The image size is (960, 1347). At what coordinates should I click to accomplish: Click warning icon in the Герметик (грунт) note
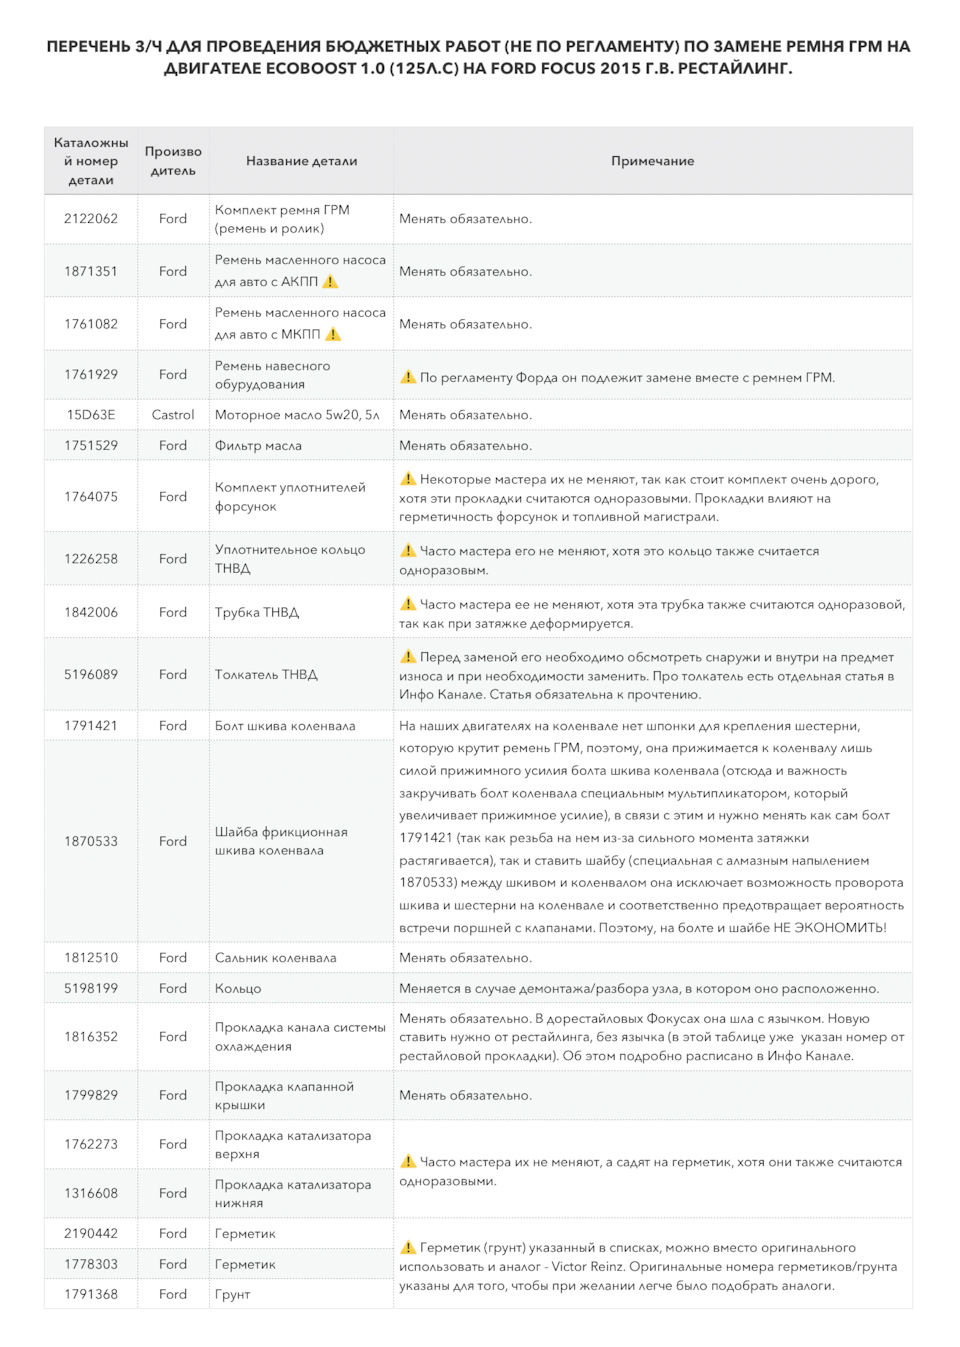408,1247
